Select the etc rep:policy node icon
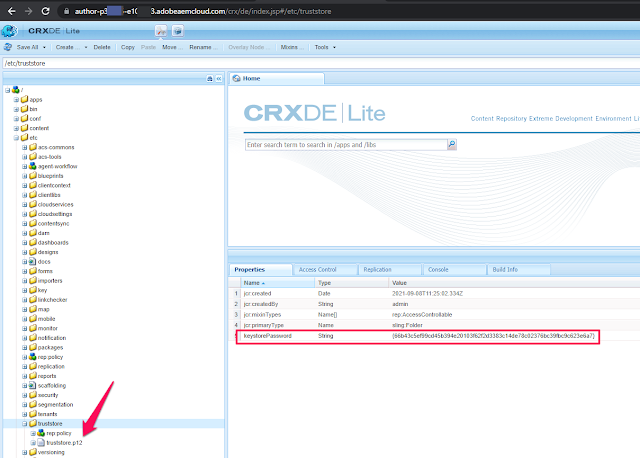Image resolution: width=640 pixels, height=458 pixels. pos(33,357)
